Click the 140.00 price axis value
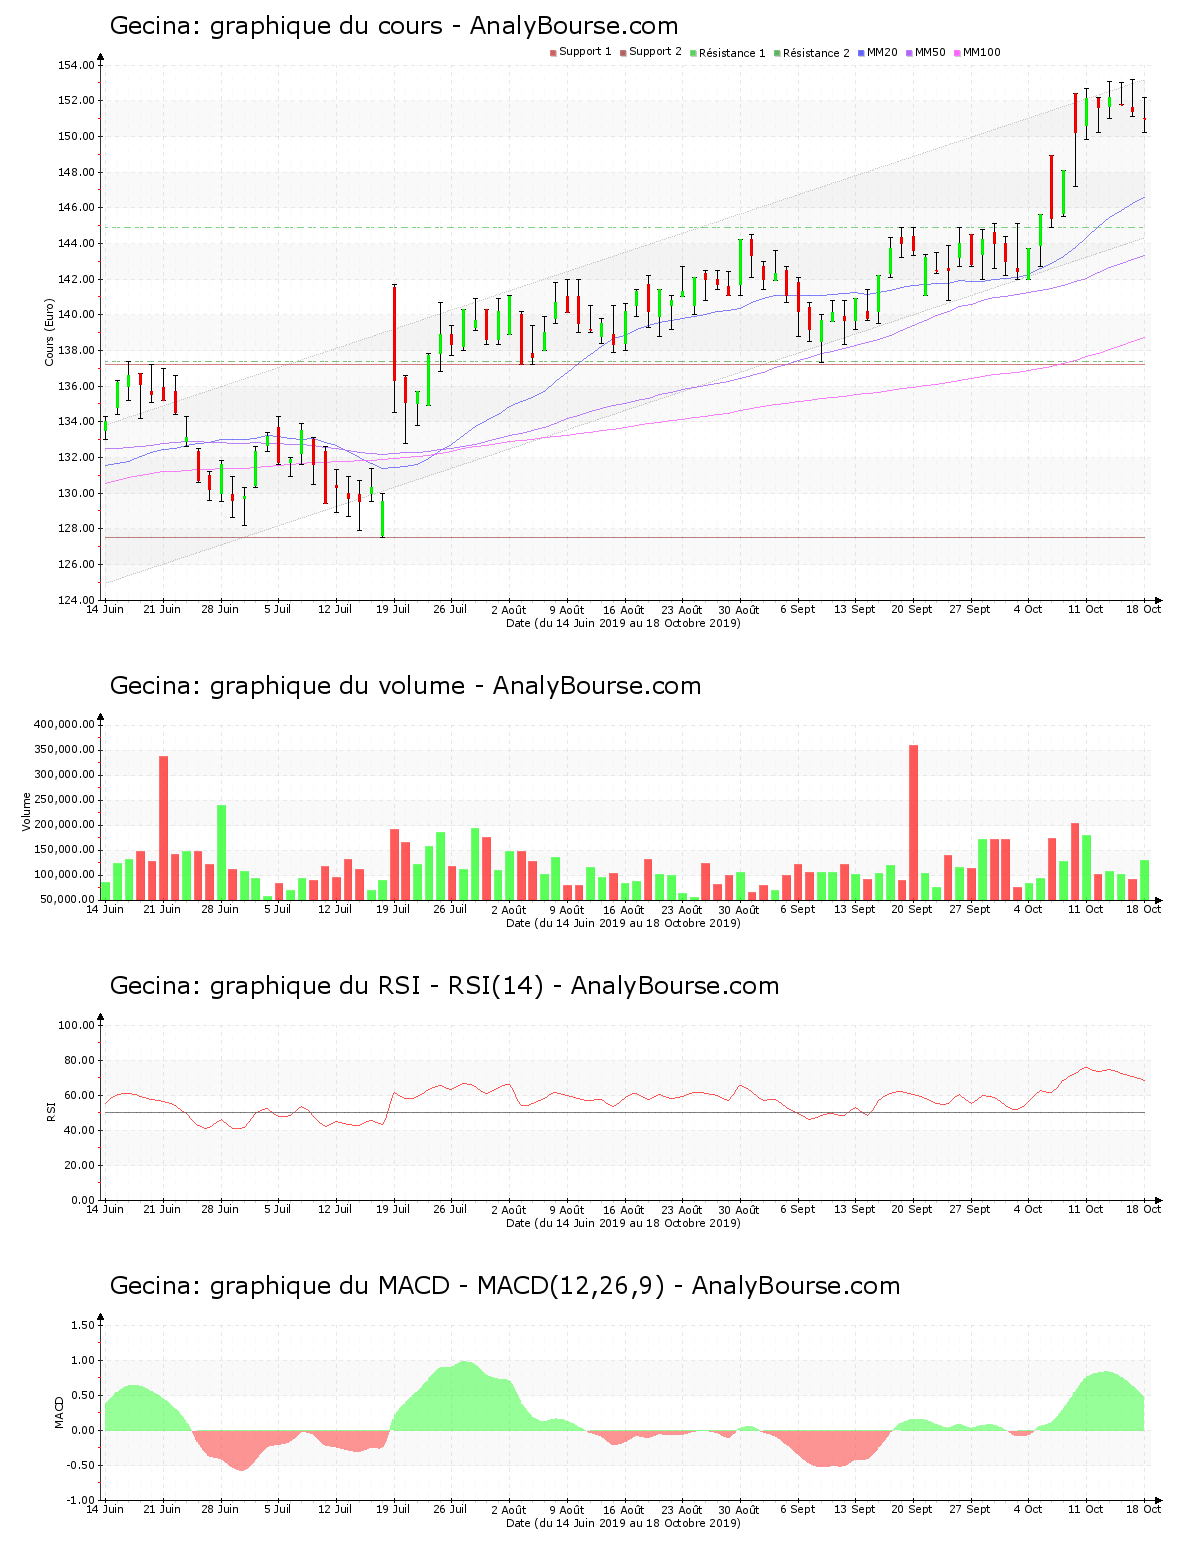This screenshot has height=1550, width=1200. [x=76, y=315]
